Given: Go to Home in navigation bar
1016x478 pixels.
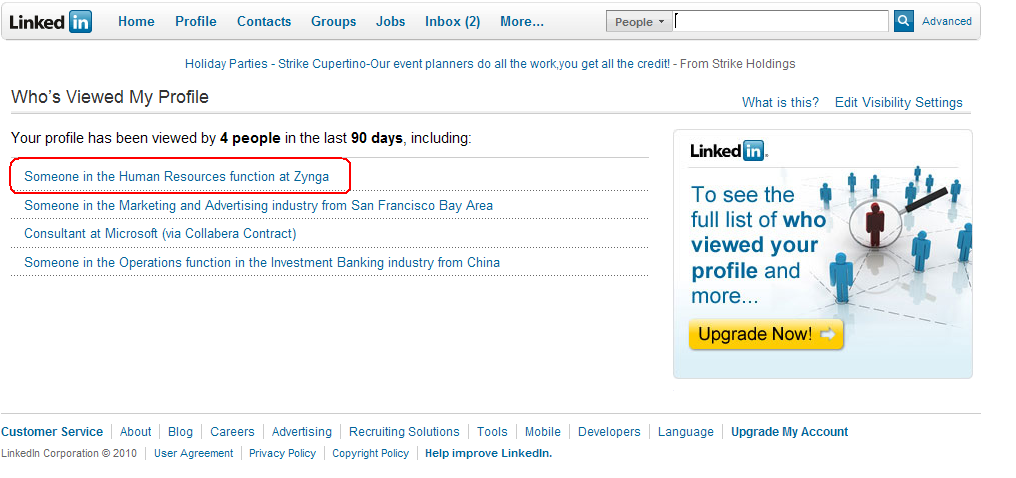Looking at the screenshot, I should 136,21.
